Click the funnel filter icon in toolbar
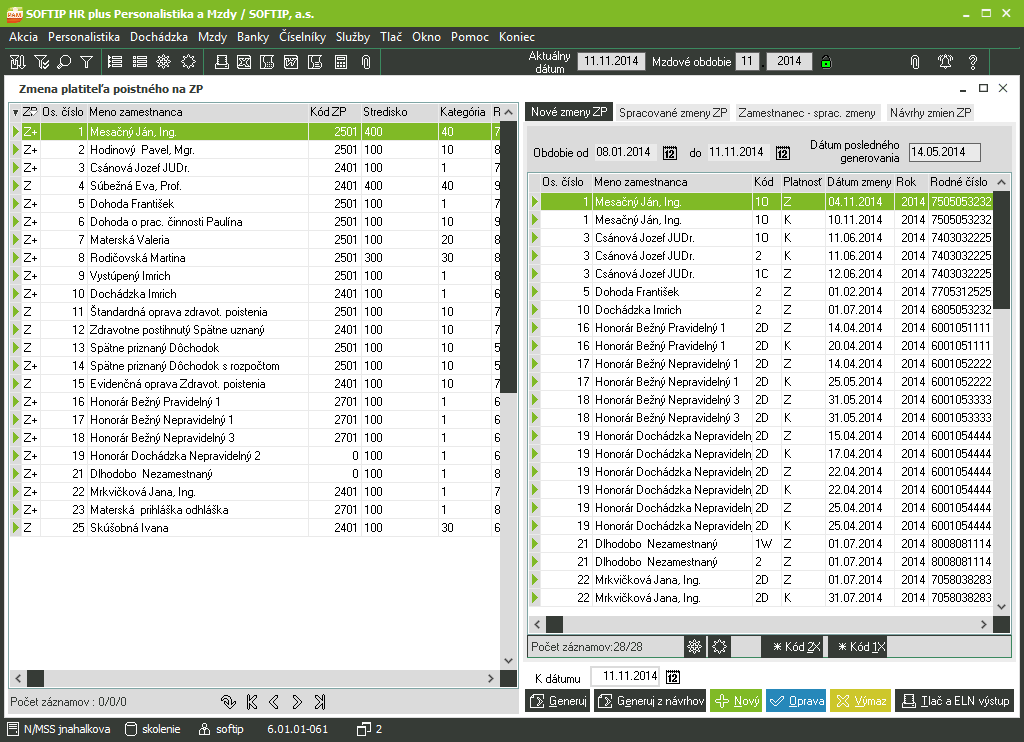This screenshot has width=1024, height=742. point(87,62)
